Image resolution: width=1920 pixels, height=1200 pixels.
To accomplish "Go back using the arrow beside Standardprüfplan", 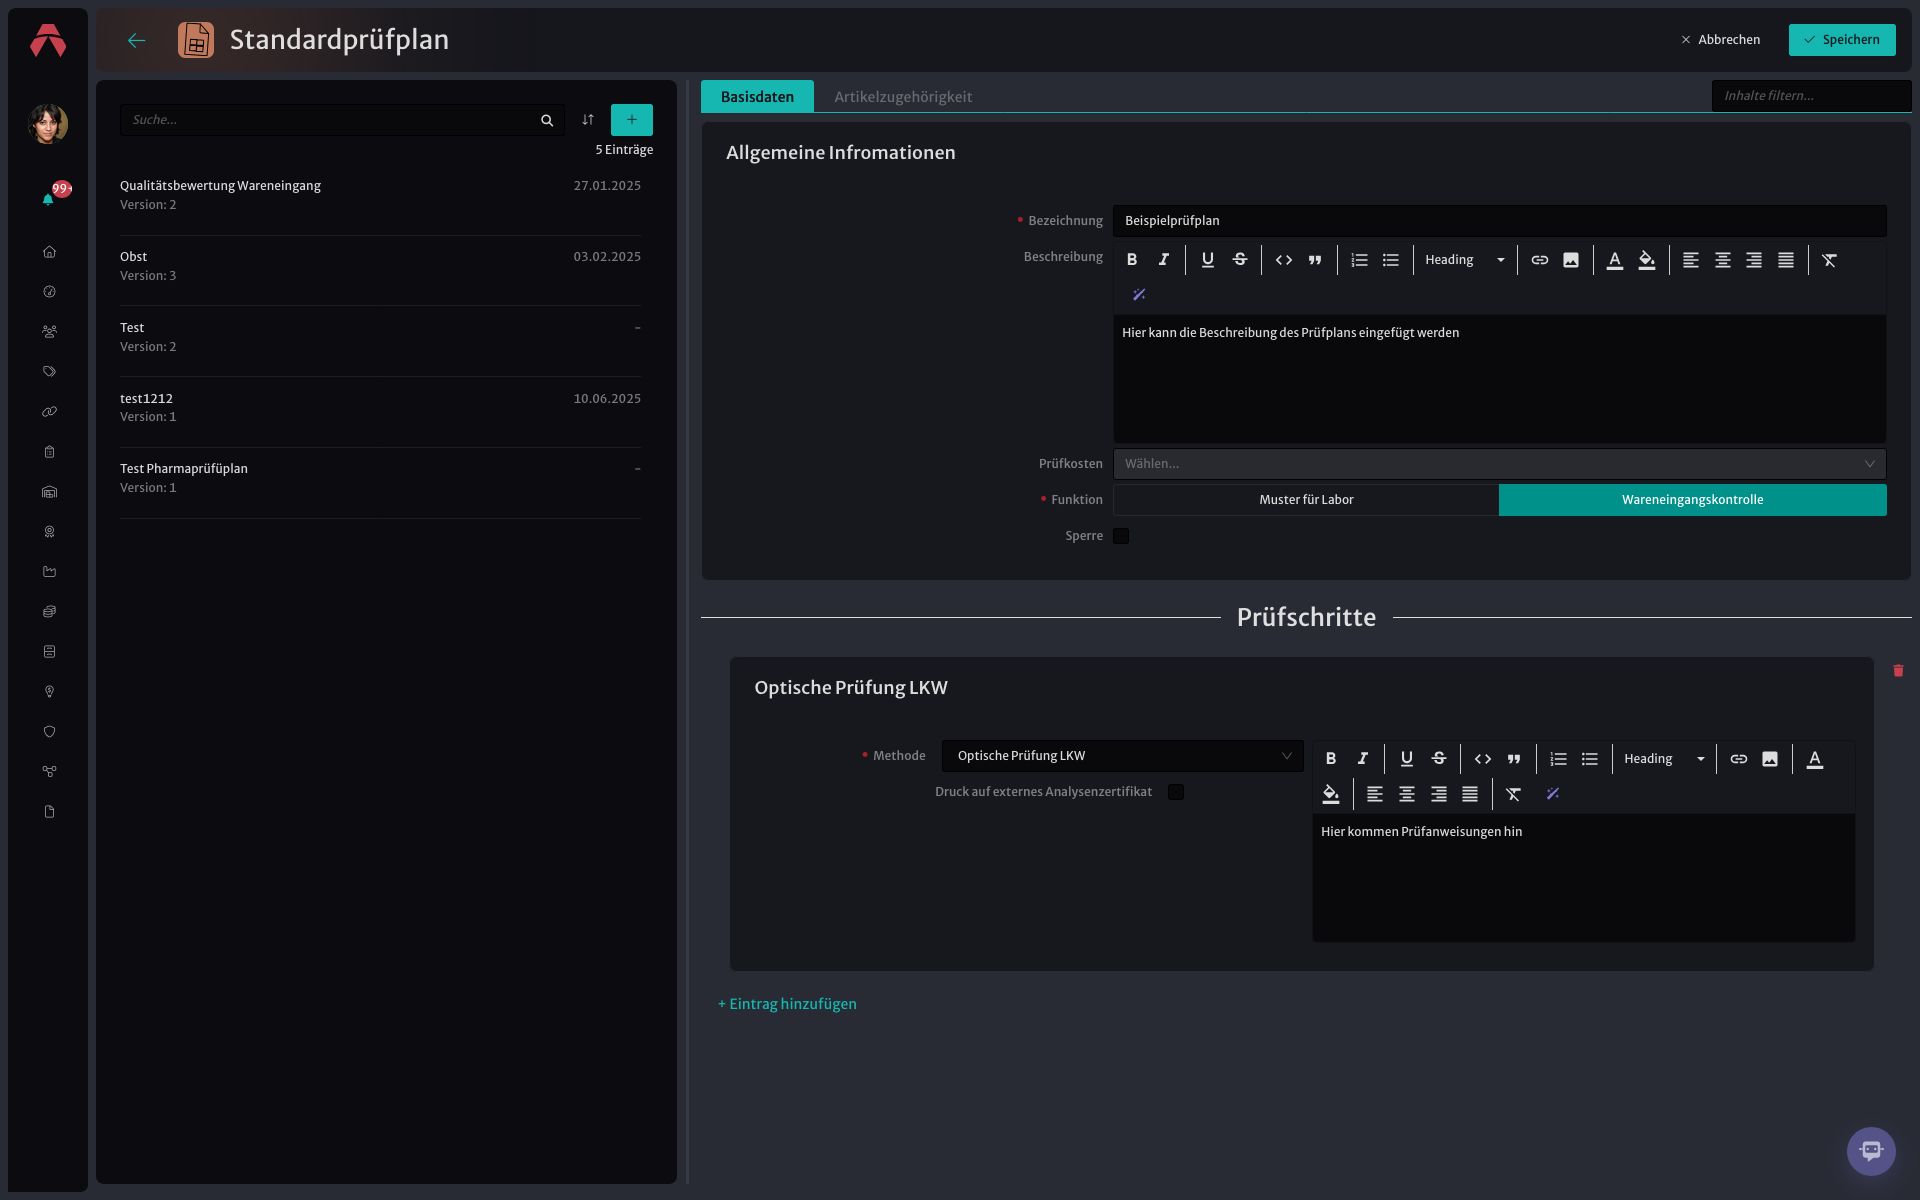I will click(137, 40).
